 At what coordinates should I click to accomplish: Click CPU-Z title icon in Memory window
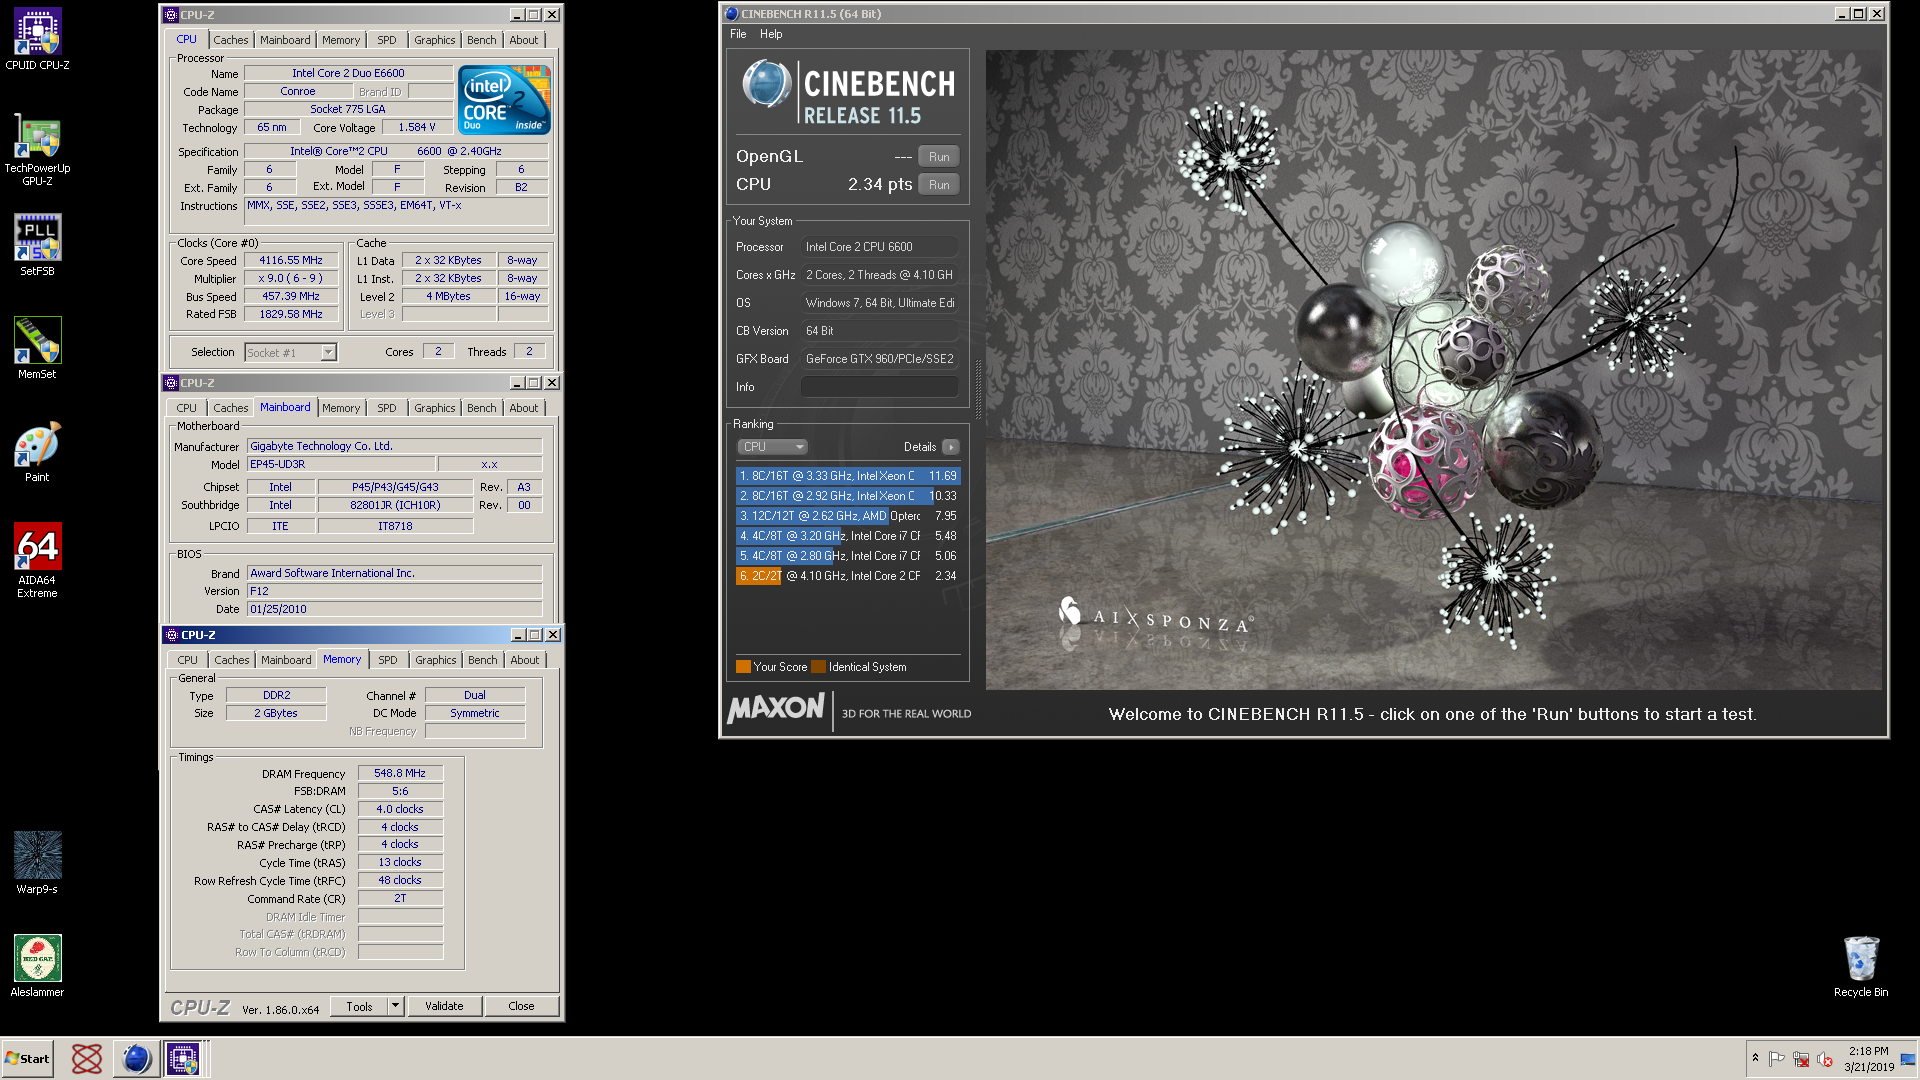click(171, 635)
